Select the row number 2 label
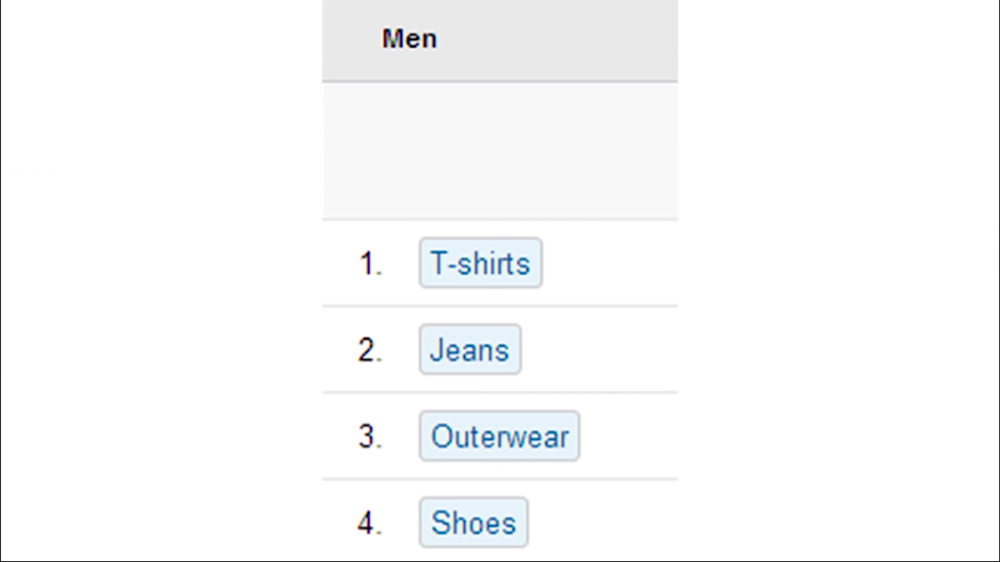Viewport: 1000px width, 562px height. click(x=370, y=351)
